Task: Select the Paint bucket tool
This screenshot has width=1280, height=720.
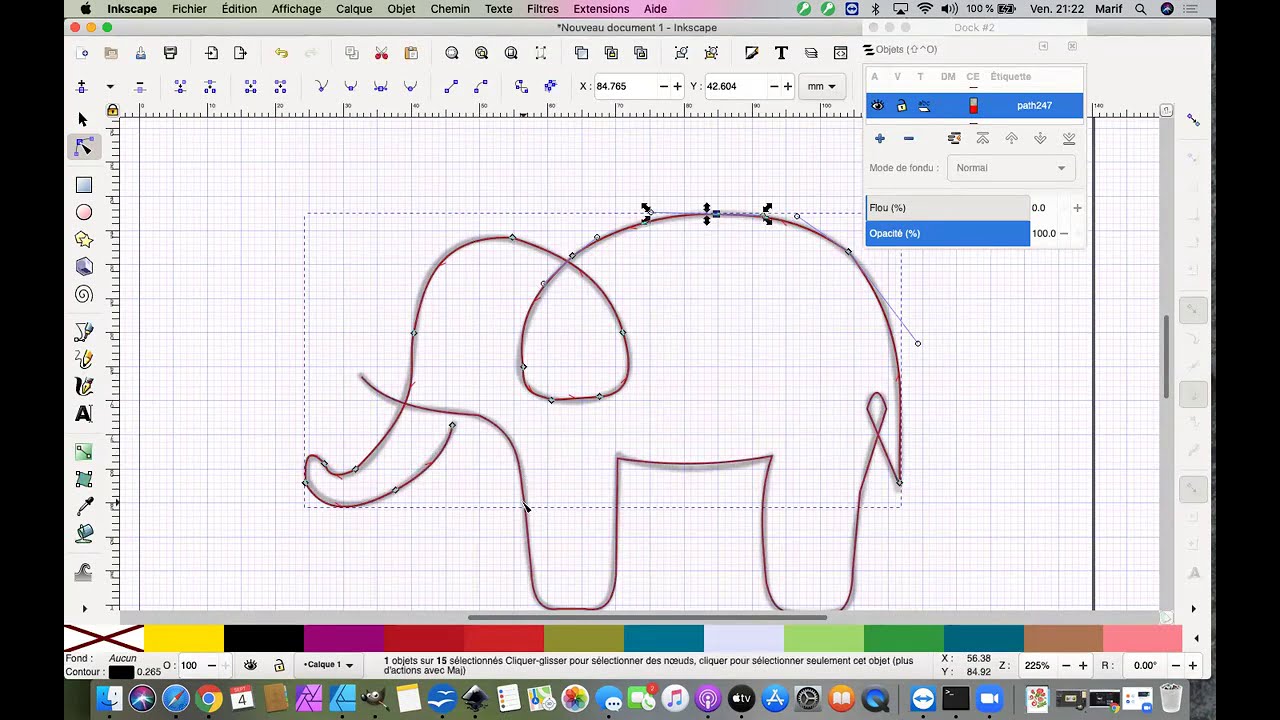Action: pyautogui.click(x=84, y=534)
